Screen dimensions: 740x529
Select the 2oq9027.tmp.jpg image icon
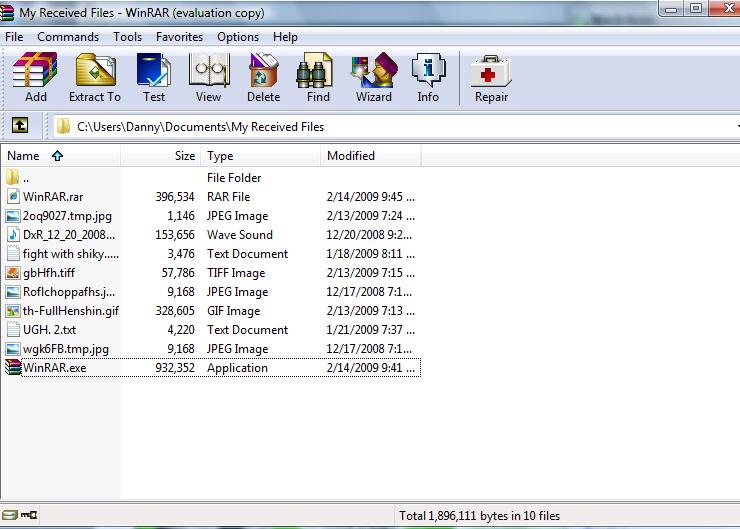[13, 216]
